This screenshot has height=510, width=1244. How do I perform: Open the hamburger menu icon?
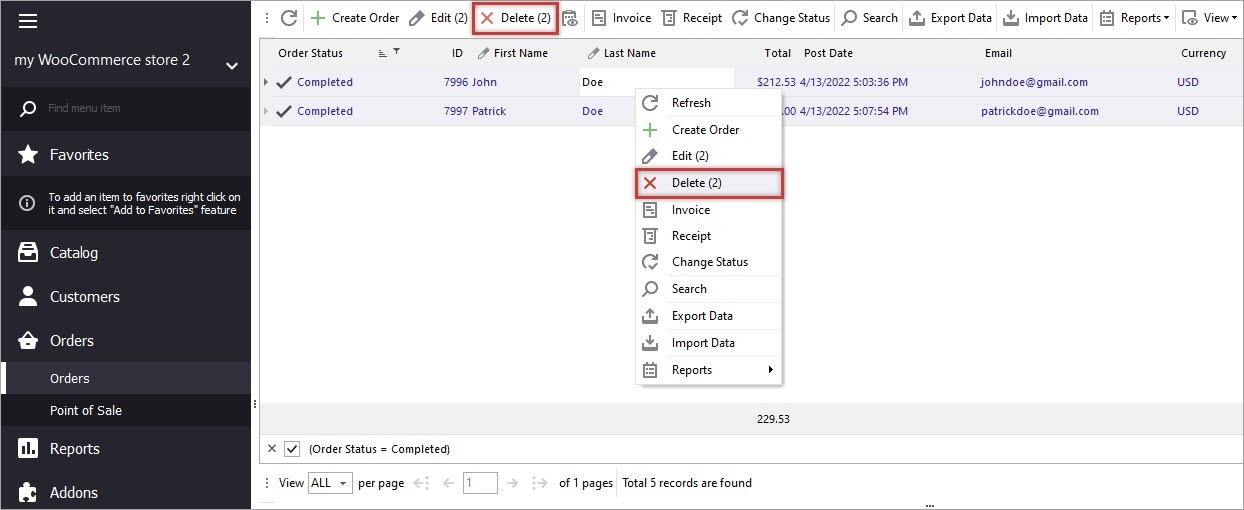pyautogui.click(x=28, y=20)
